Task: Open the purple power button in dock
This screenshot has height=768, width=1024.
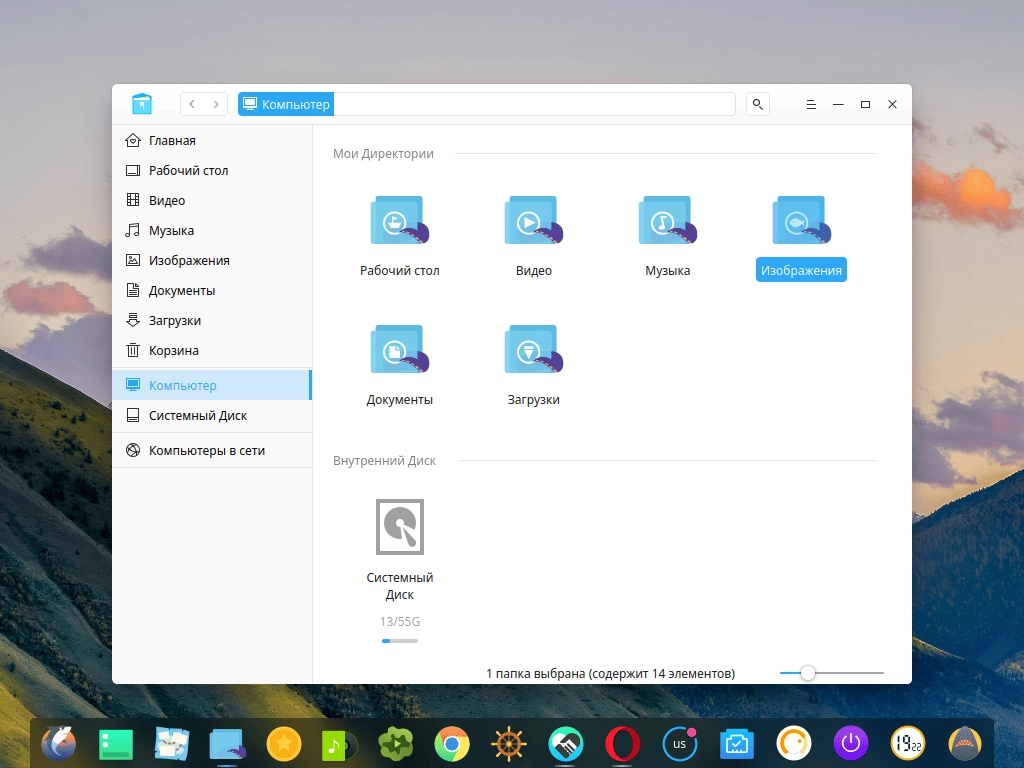Action: pyautogui.click(x=851, y=743)
